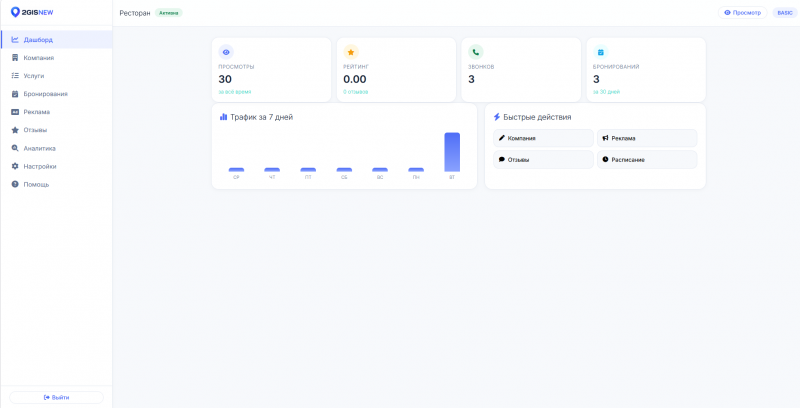Viewport: 800px width, 408px height.
Task: Click the phone icon on Звонков card
Action: coord(476,52)
